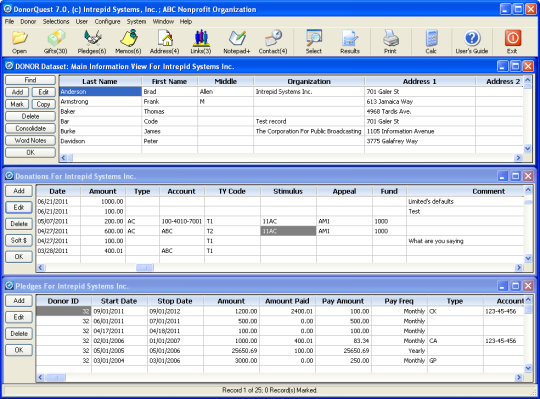Click the DonorQuest application title bar icon

click(8, 9)
